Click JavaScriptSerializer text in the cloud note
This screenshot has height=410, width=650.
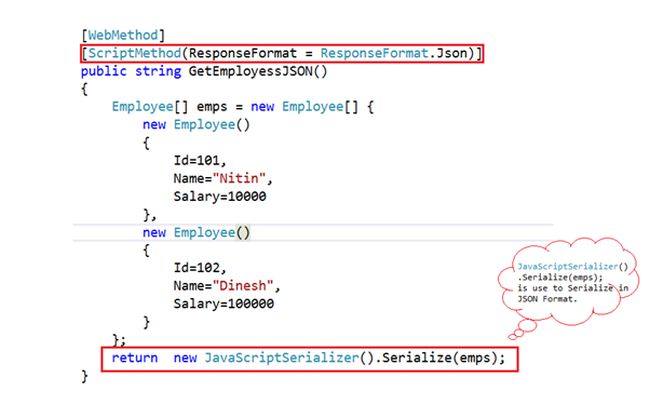click(568, 267)
